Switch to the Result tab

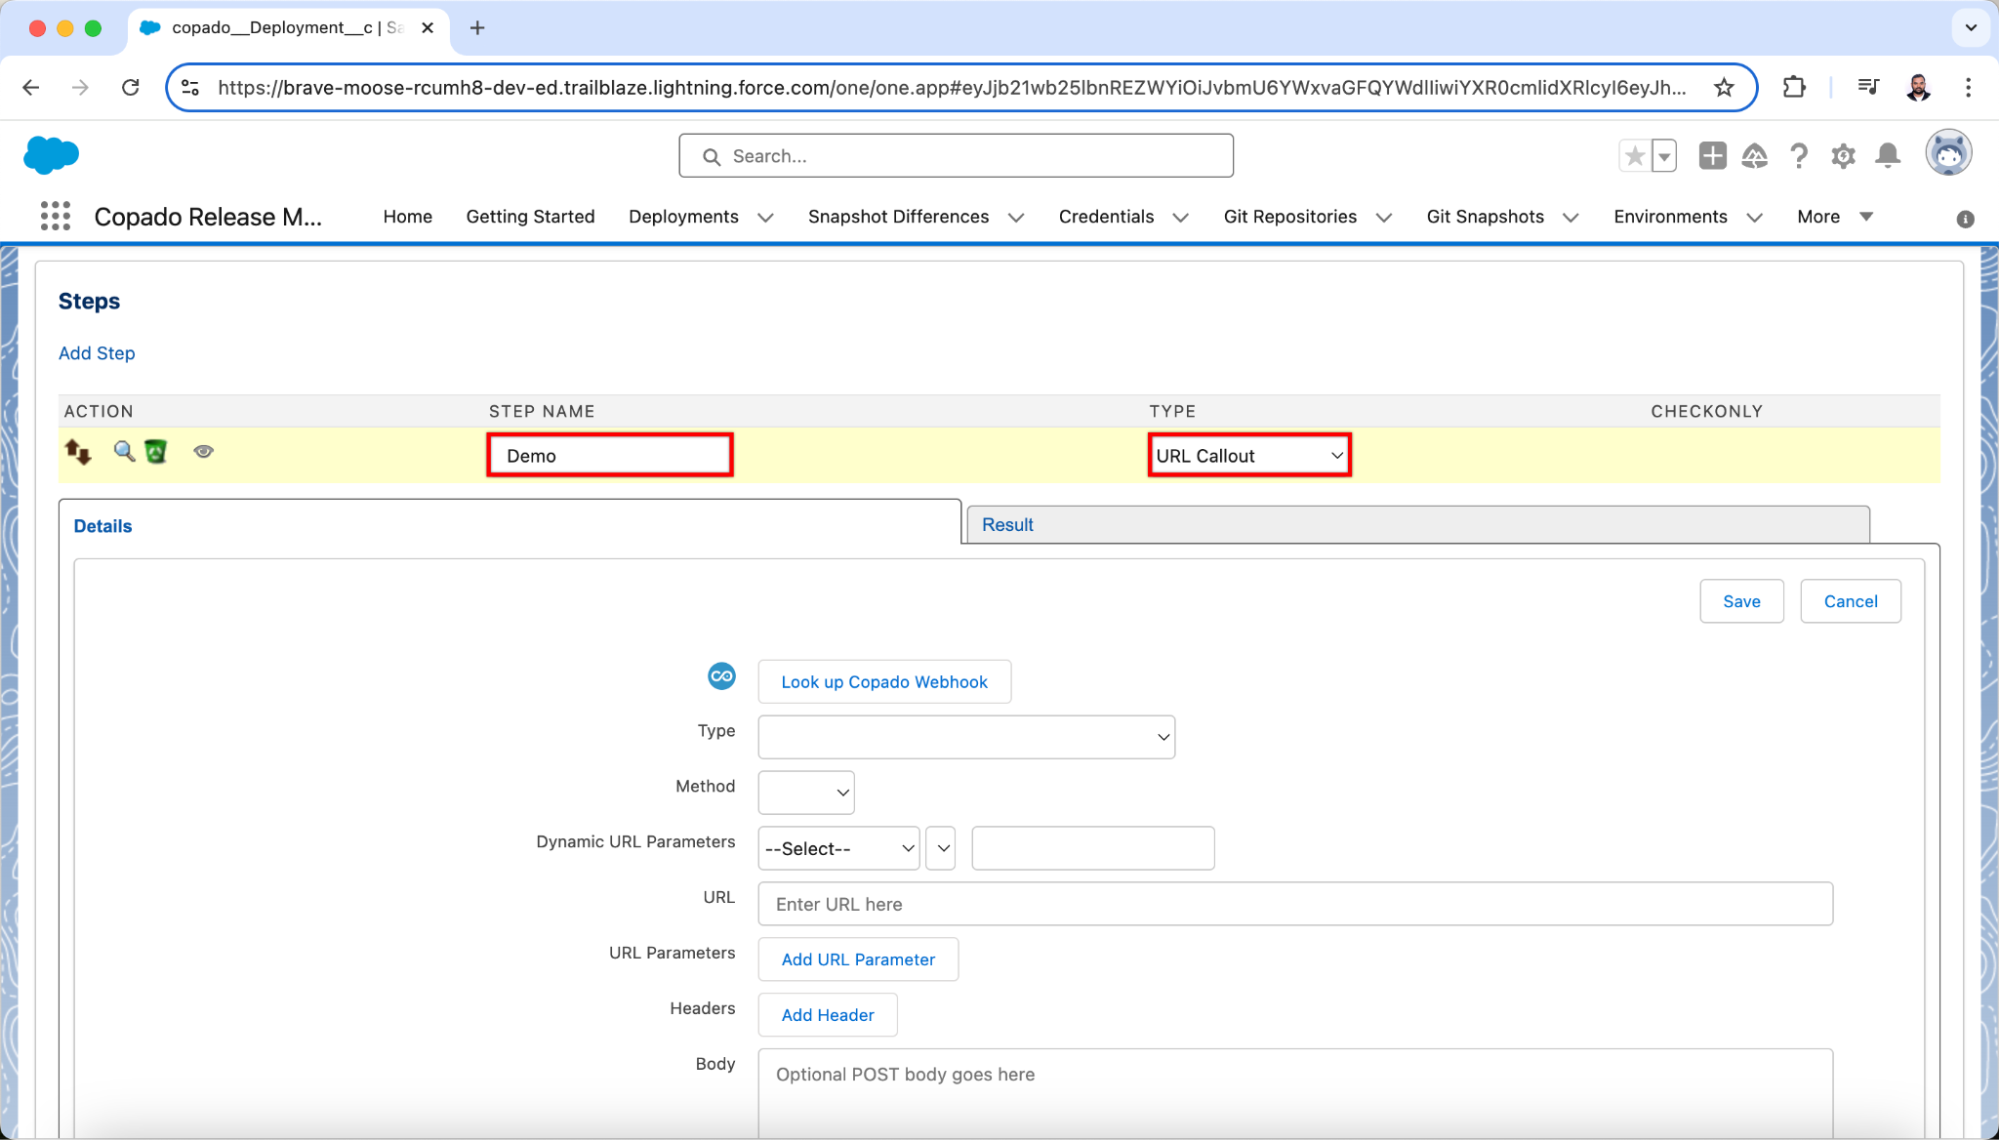[1007, 524]
